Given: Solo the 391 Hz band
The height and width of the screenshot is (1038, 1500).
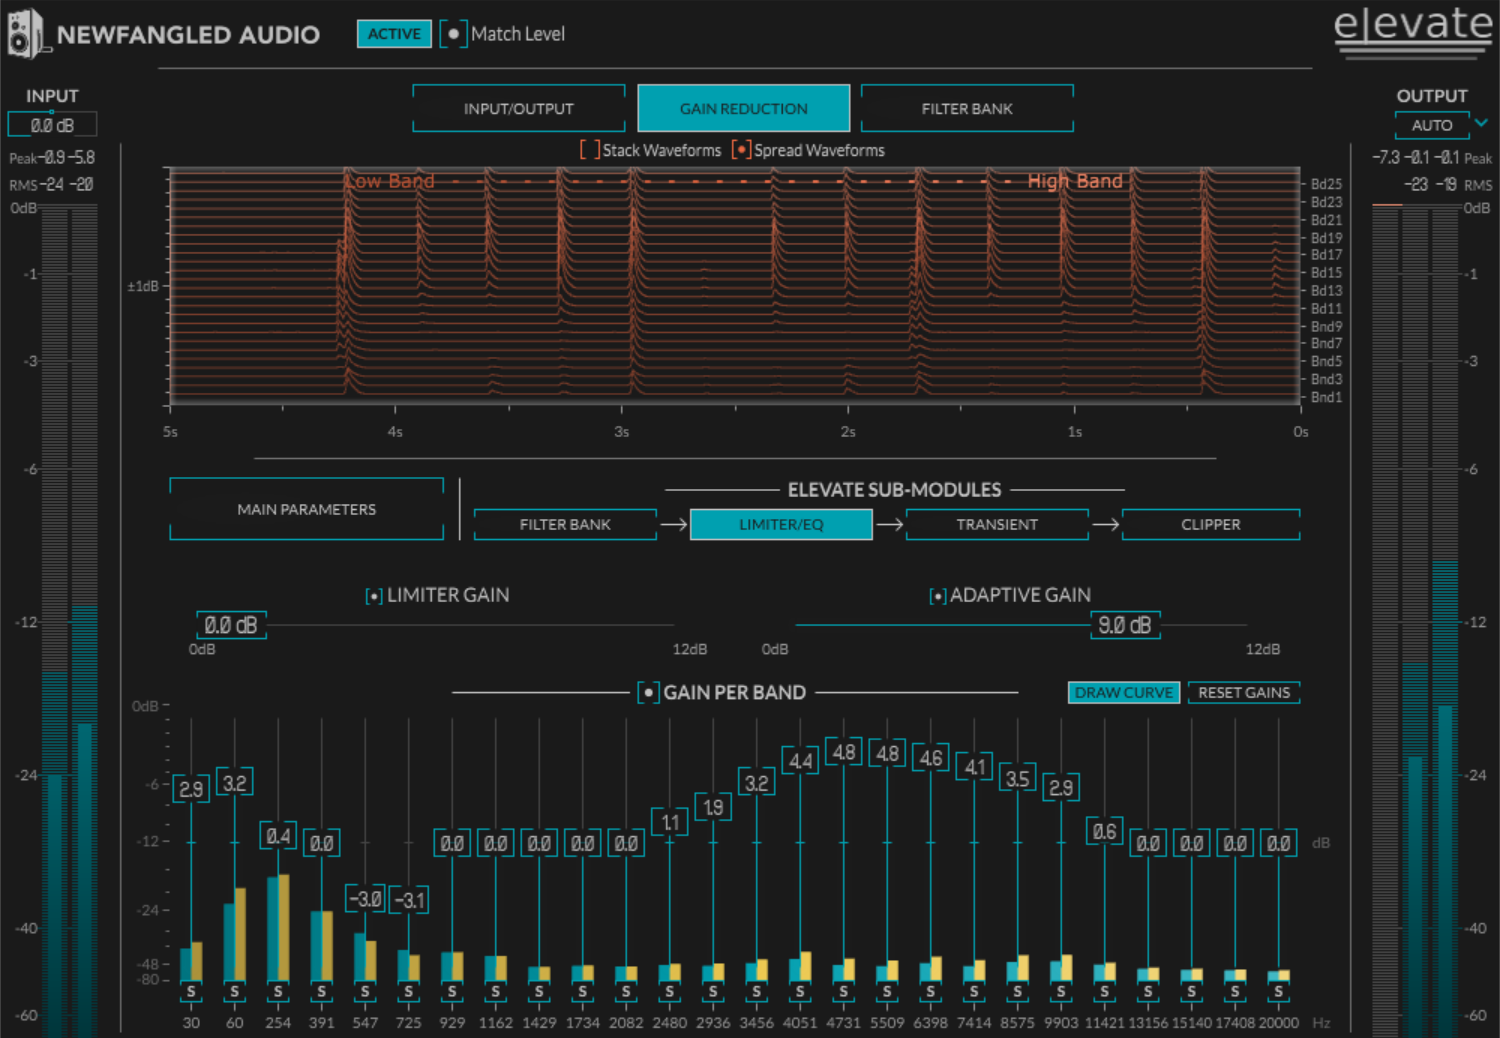Looking at the screenshot, I should (x=321, y=992).
